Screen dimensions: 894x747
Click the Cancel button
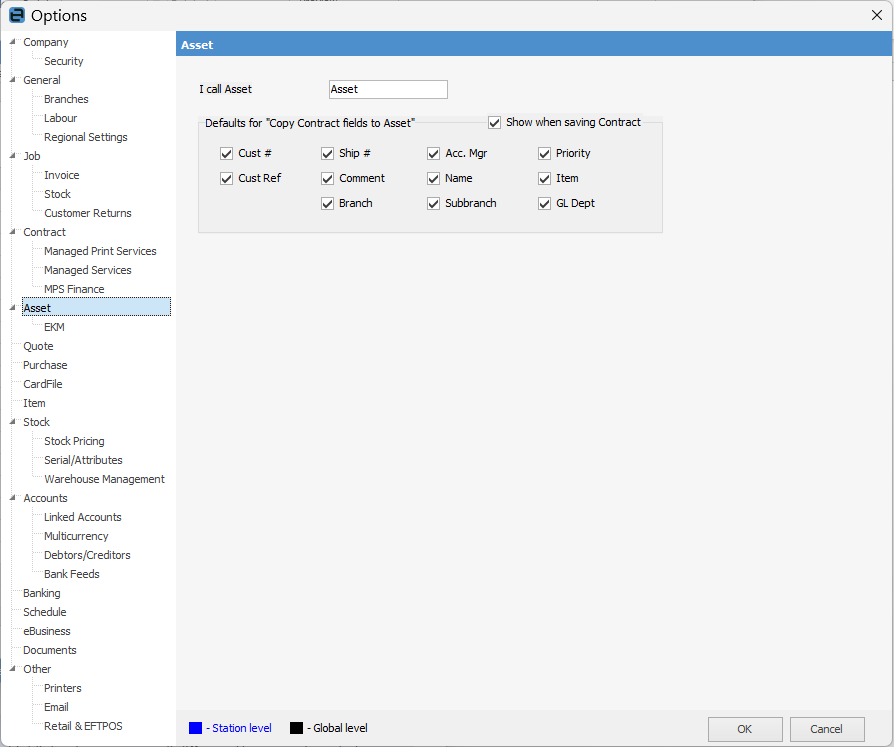point(826,729)
